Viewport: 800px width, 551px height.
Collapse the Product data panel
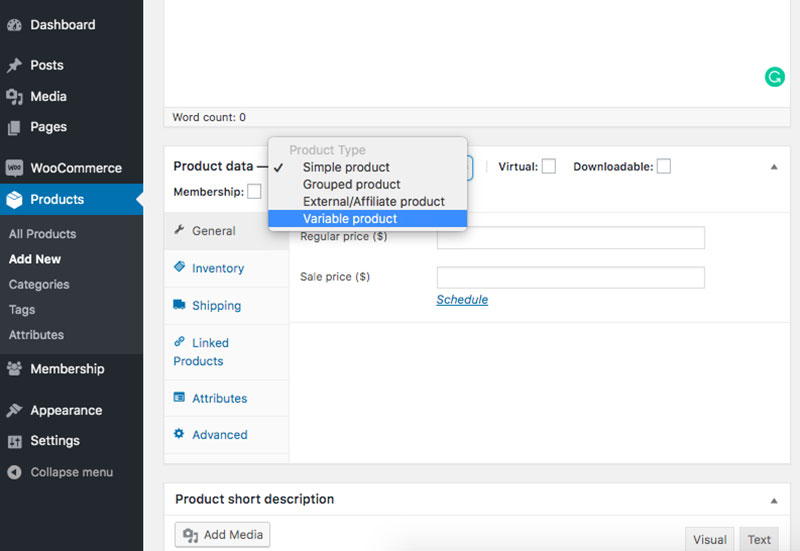(774, 167)
